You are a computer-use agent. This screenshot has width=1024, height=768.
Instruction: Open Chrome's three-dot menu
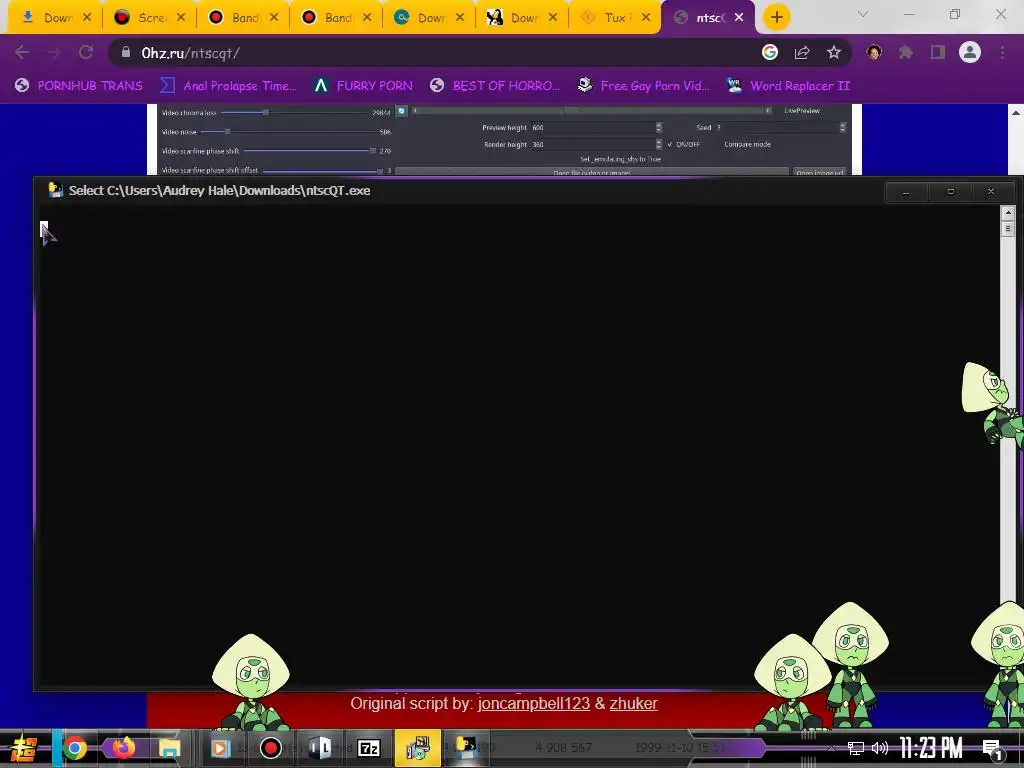pos(1002,52)
